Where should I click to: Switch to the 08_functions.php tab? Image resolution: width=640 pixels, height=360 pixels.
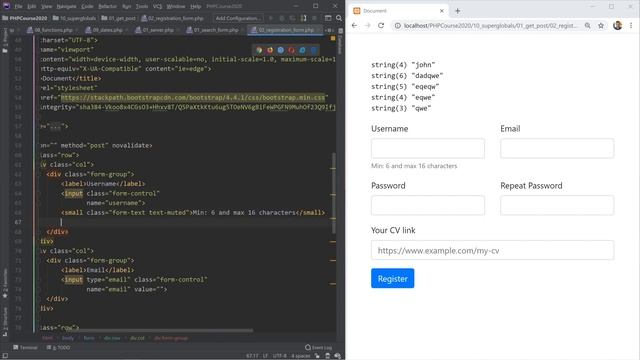53,30
